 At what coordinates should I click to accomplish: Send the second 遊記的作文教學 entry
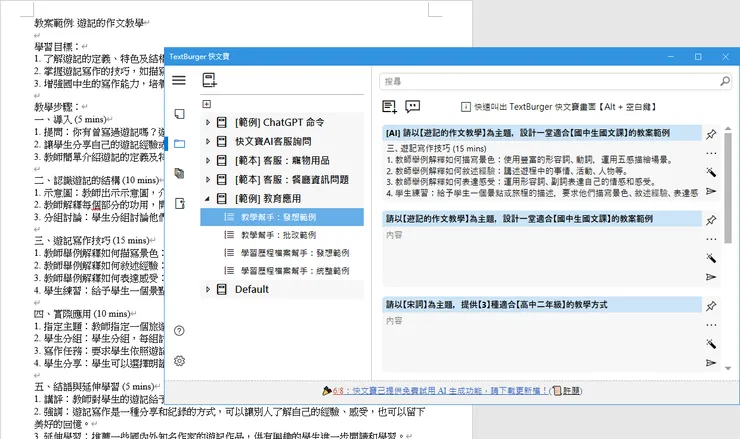tap(711, 277)
